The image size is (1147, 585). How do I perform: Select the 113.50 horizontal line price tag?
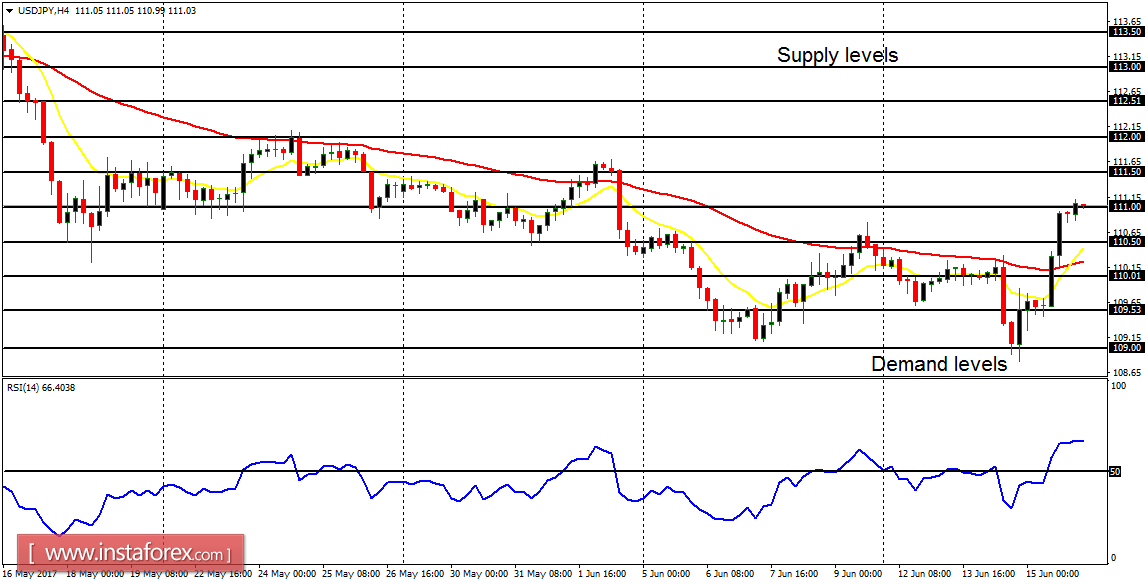1127,32
